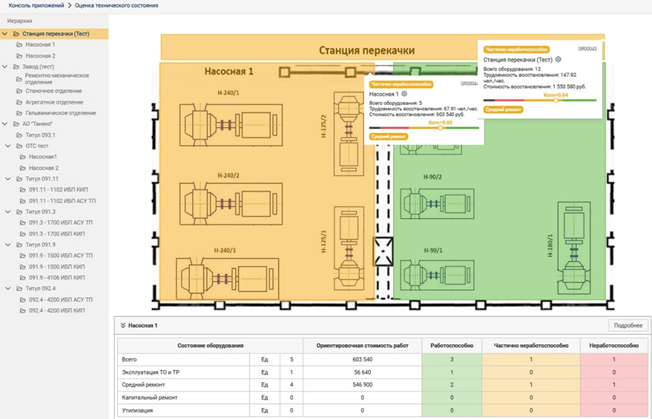Select Ремонтно-механическое отделение tree item

point(57,79)
